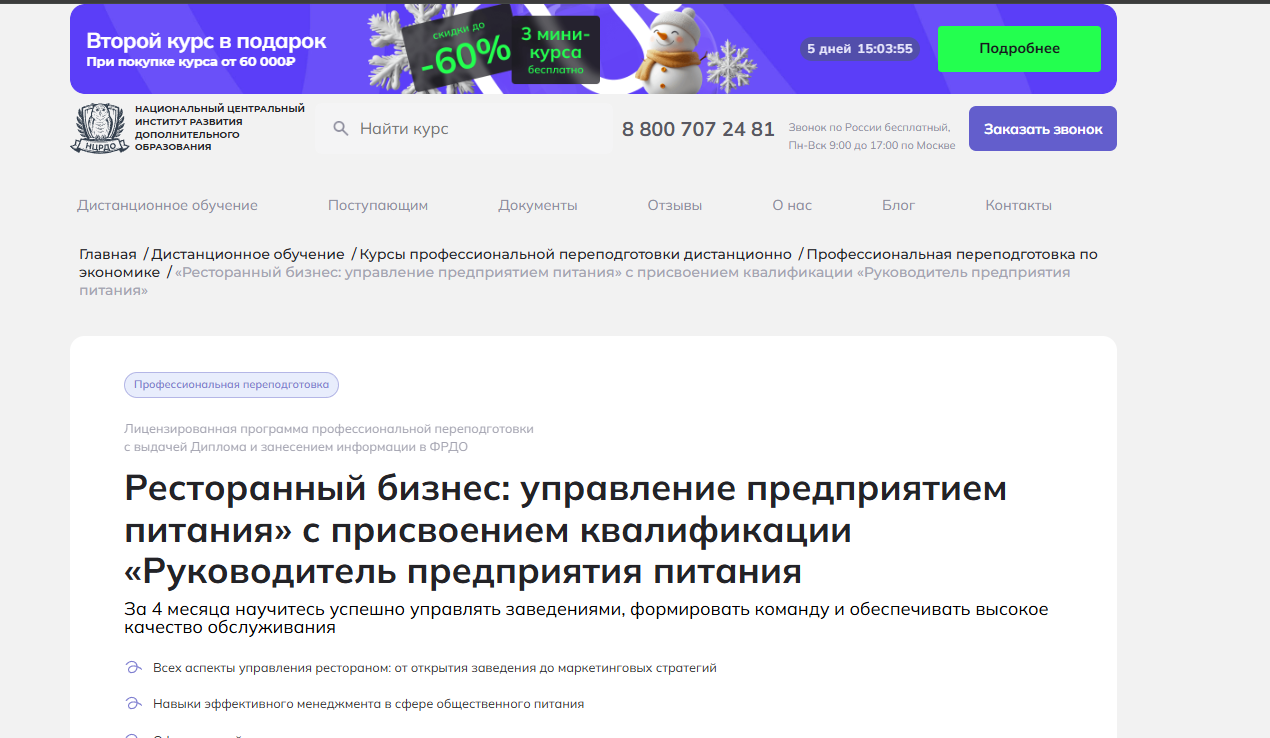The image size is (1270, 738).
Task: Click the bullet icon beside restaurant management aspects
Action: 133,668
